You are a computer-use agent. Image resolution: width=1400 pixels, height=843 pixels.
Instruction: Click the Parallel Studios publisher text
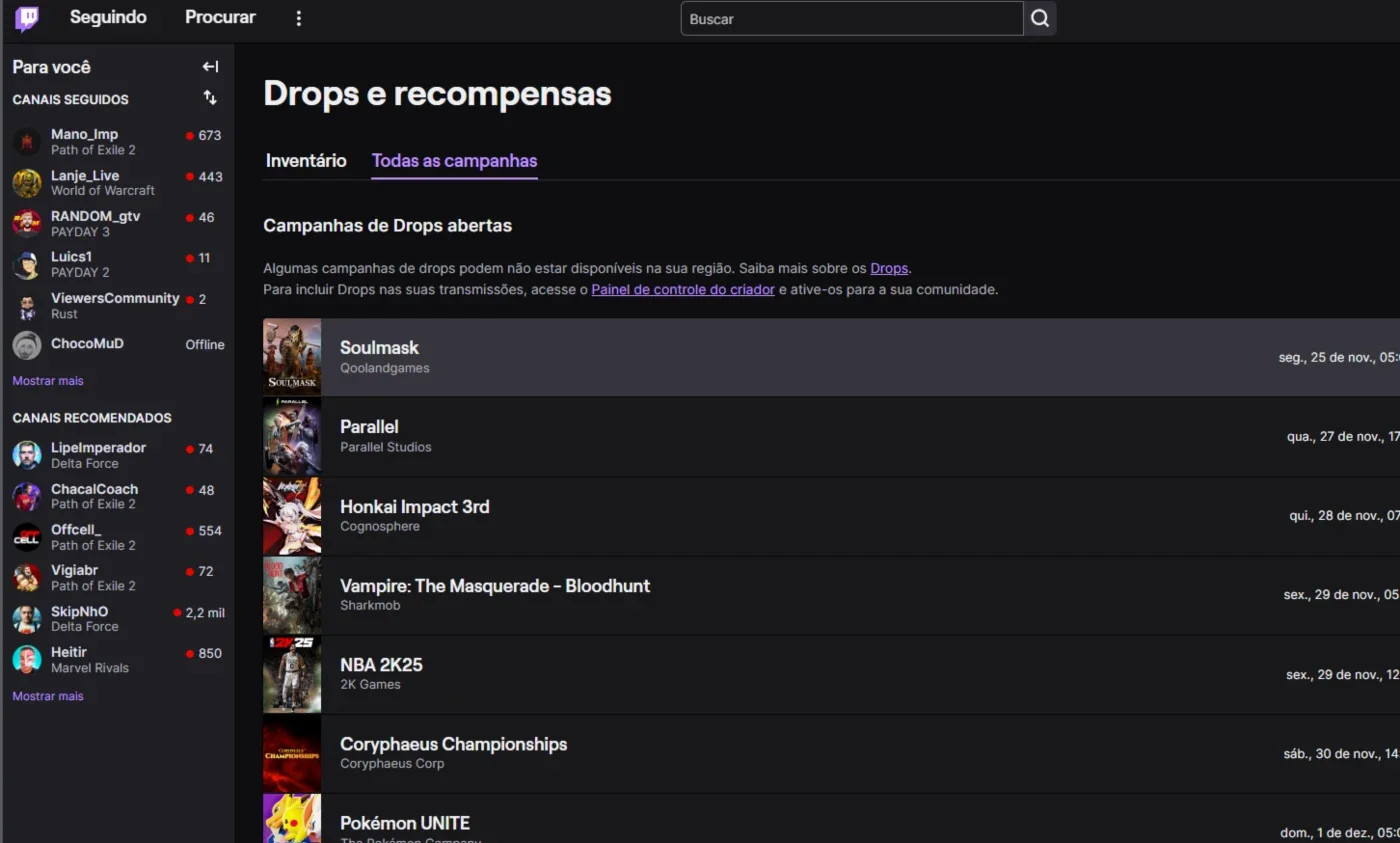[x=386, y=447]
